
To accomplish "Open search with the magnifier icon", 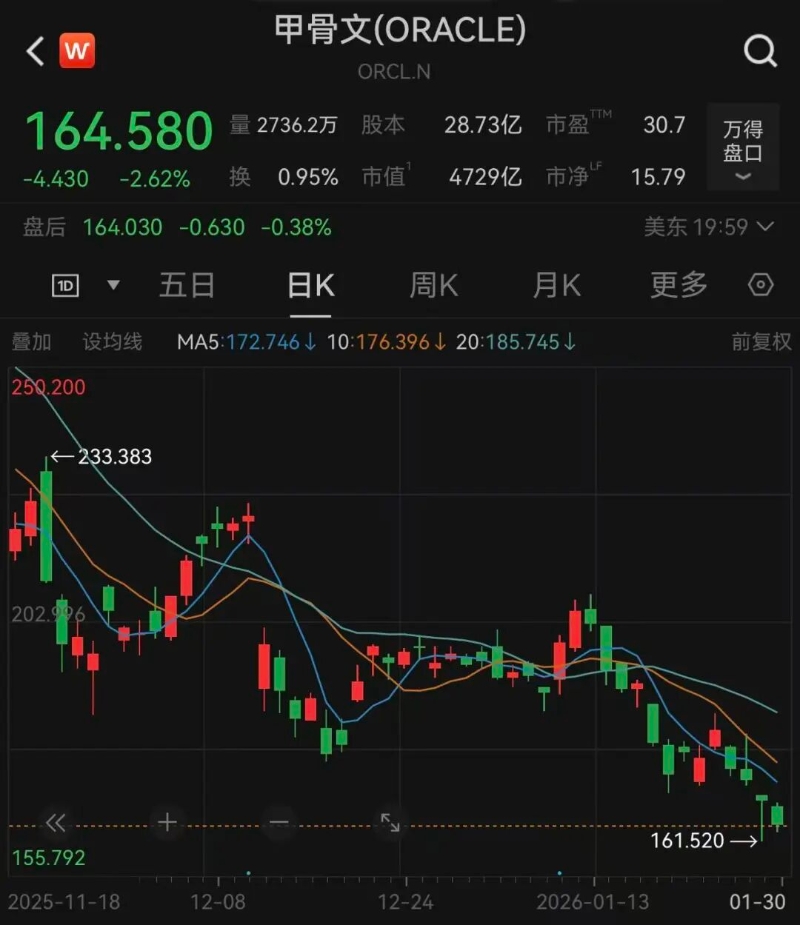I will pyautogui.click(x=760, y=49).
